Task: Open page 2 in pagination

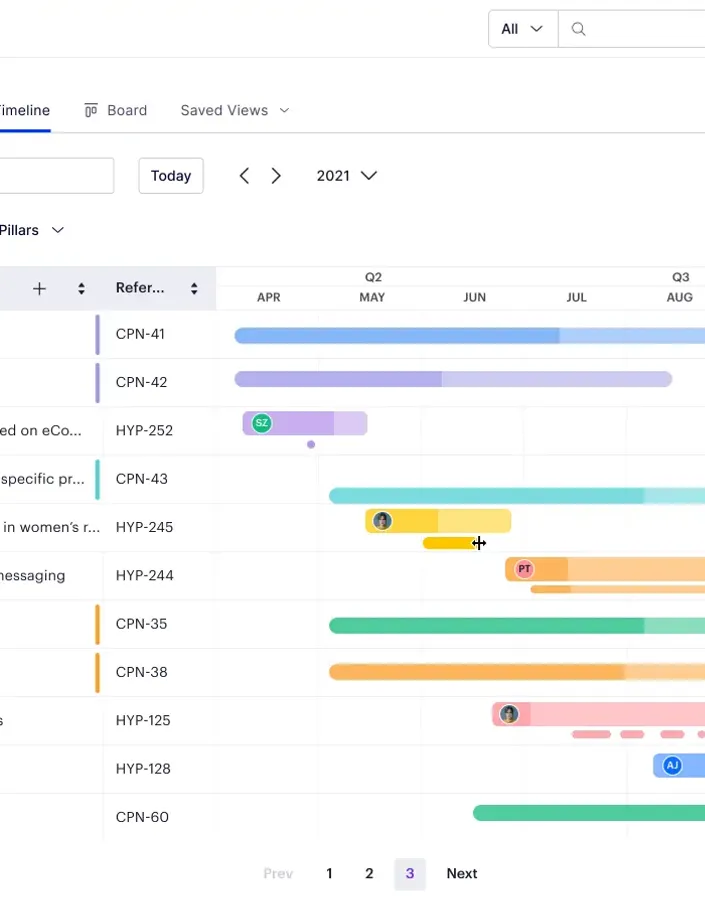Action: 369,873
